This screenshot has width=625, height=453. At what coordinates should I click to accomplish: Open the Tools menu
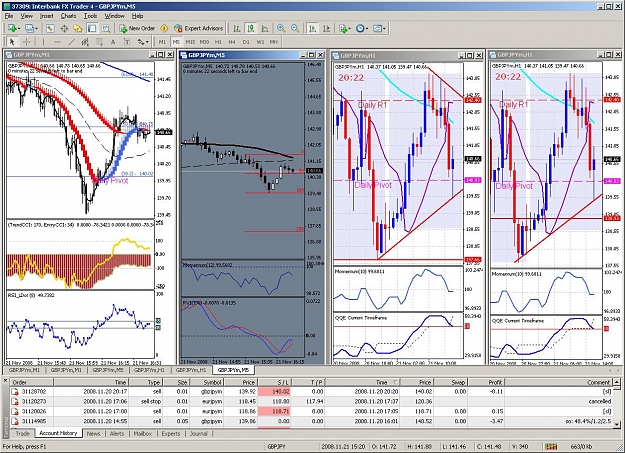click(90, 16)
